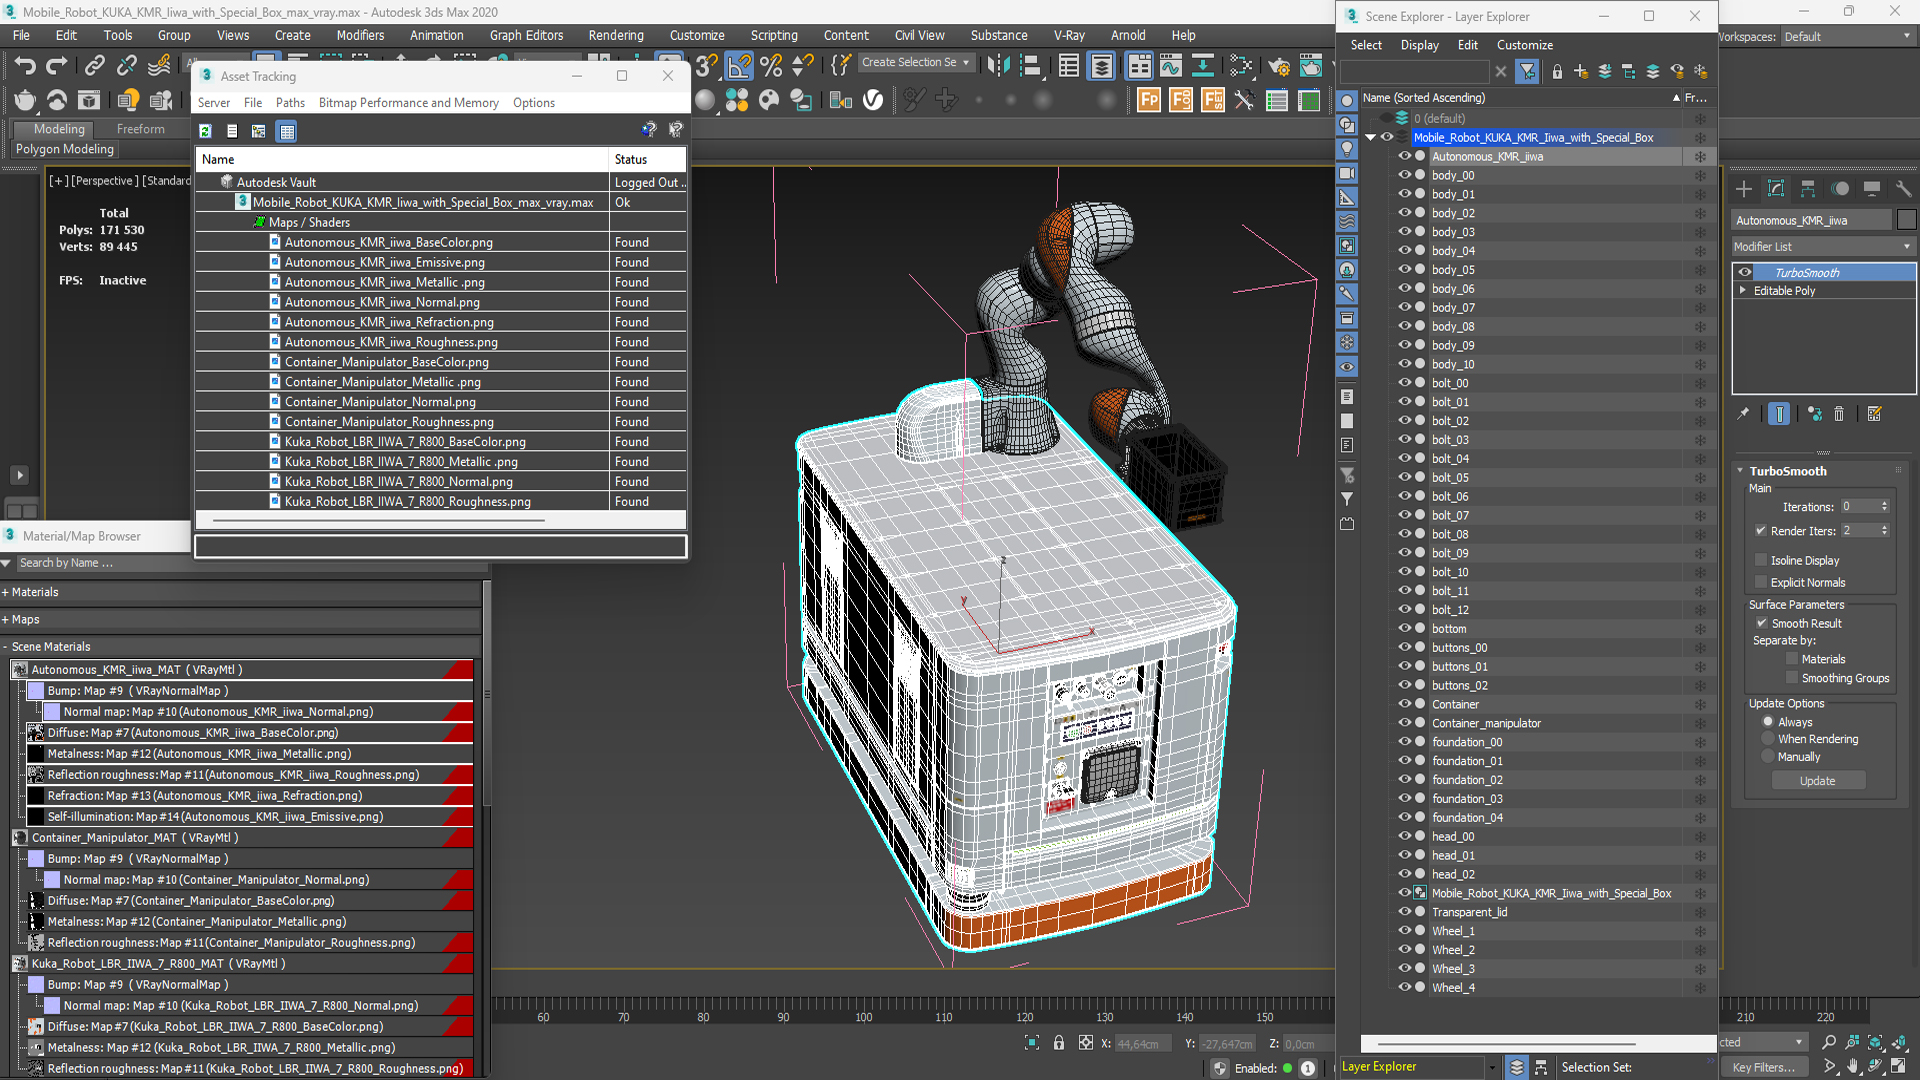Click the lock icon in Scene Explorer toolbar
1920x1080 pixels.
[x=1557, y=72]
